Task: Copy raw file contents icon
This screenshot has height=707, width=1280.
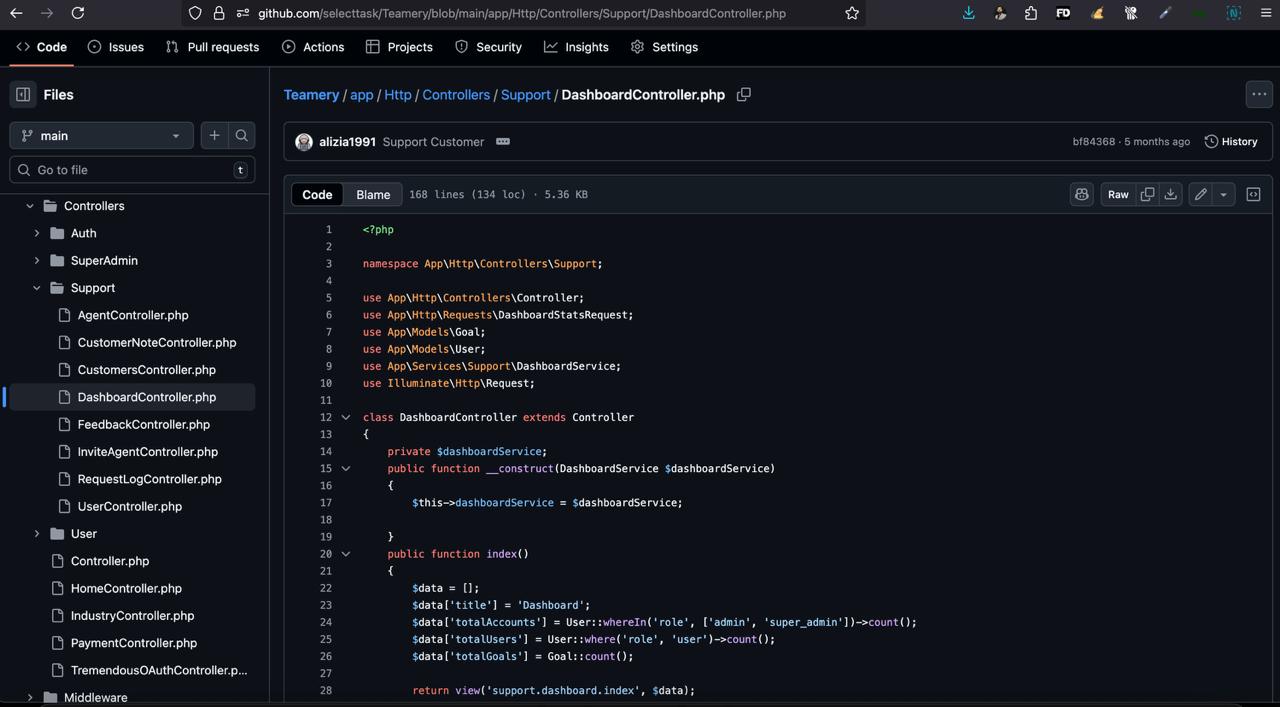Action: coord(1147,195)
